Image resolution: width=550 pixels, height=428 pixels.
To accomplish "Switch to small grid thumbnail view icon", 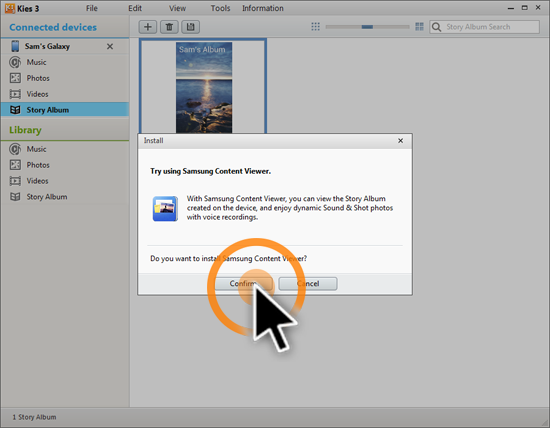I will 315,27.
